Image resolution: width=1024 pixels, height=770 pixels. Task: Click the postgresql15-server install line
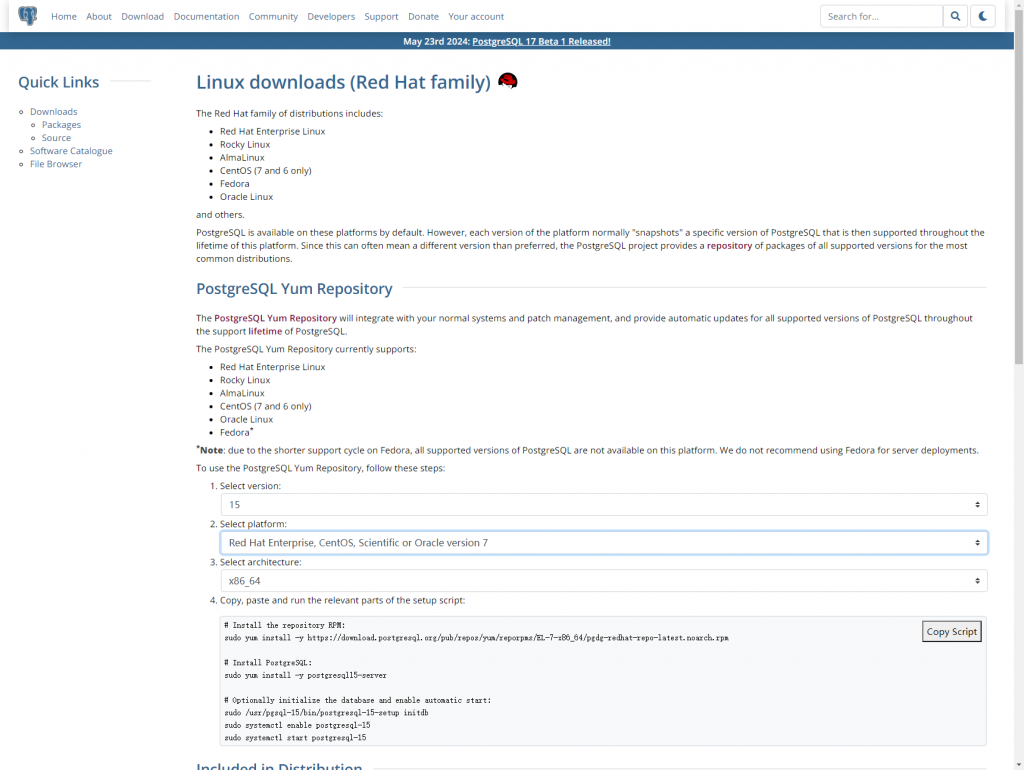pos(306,675)
